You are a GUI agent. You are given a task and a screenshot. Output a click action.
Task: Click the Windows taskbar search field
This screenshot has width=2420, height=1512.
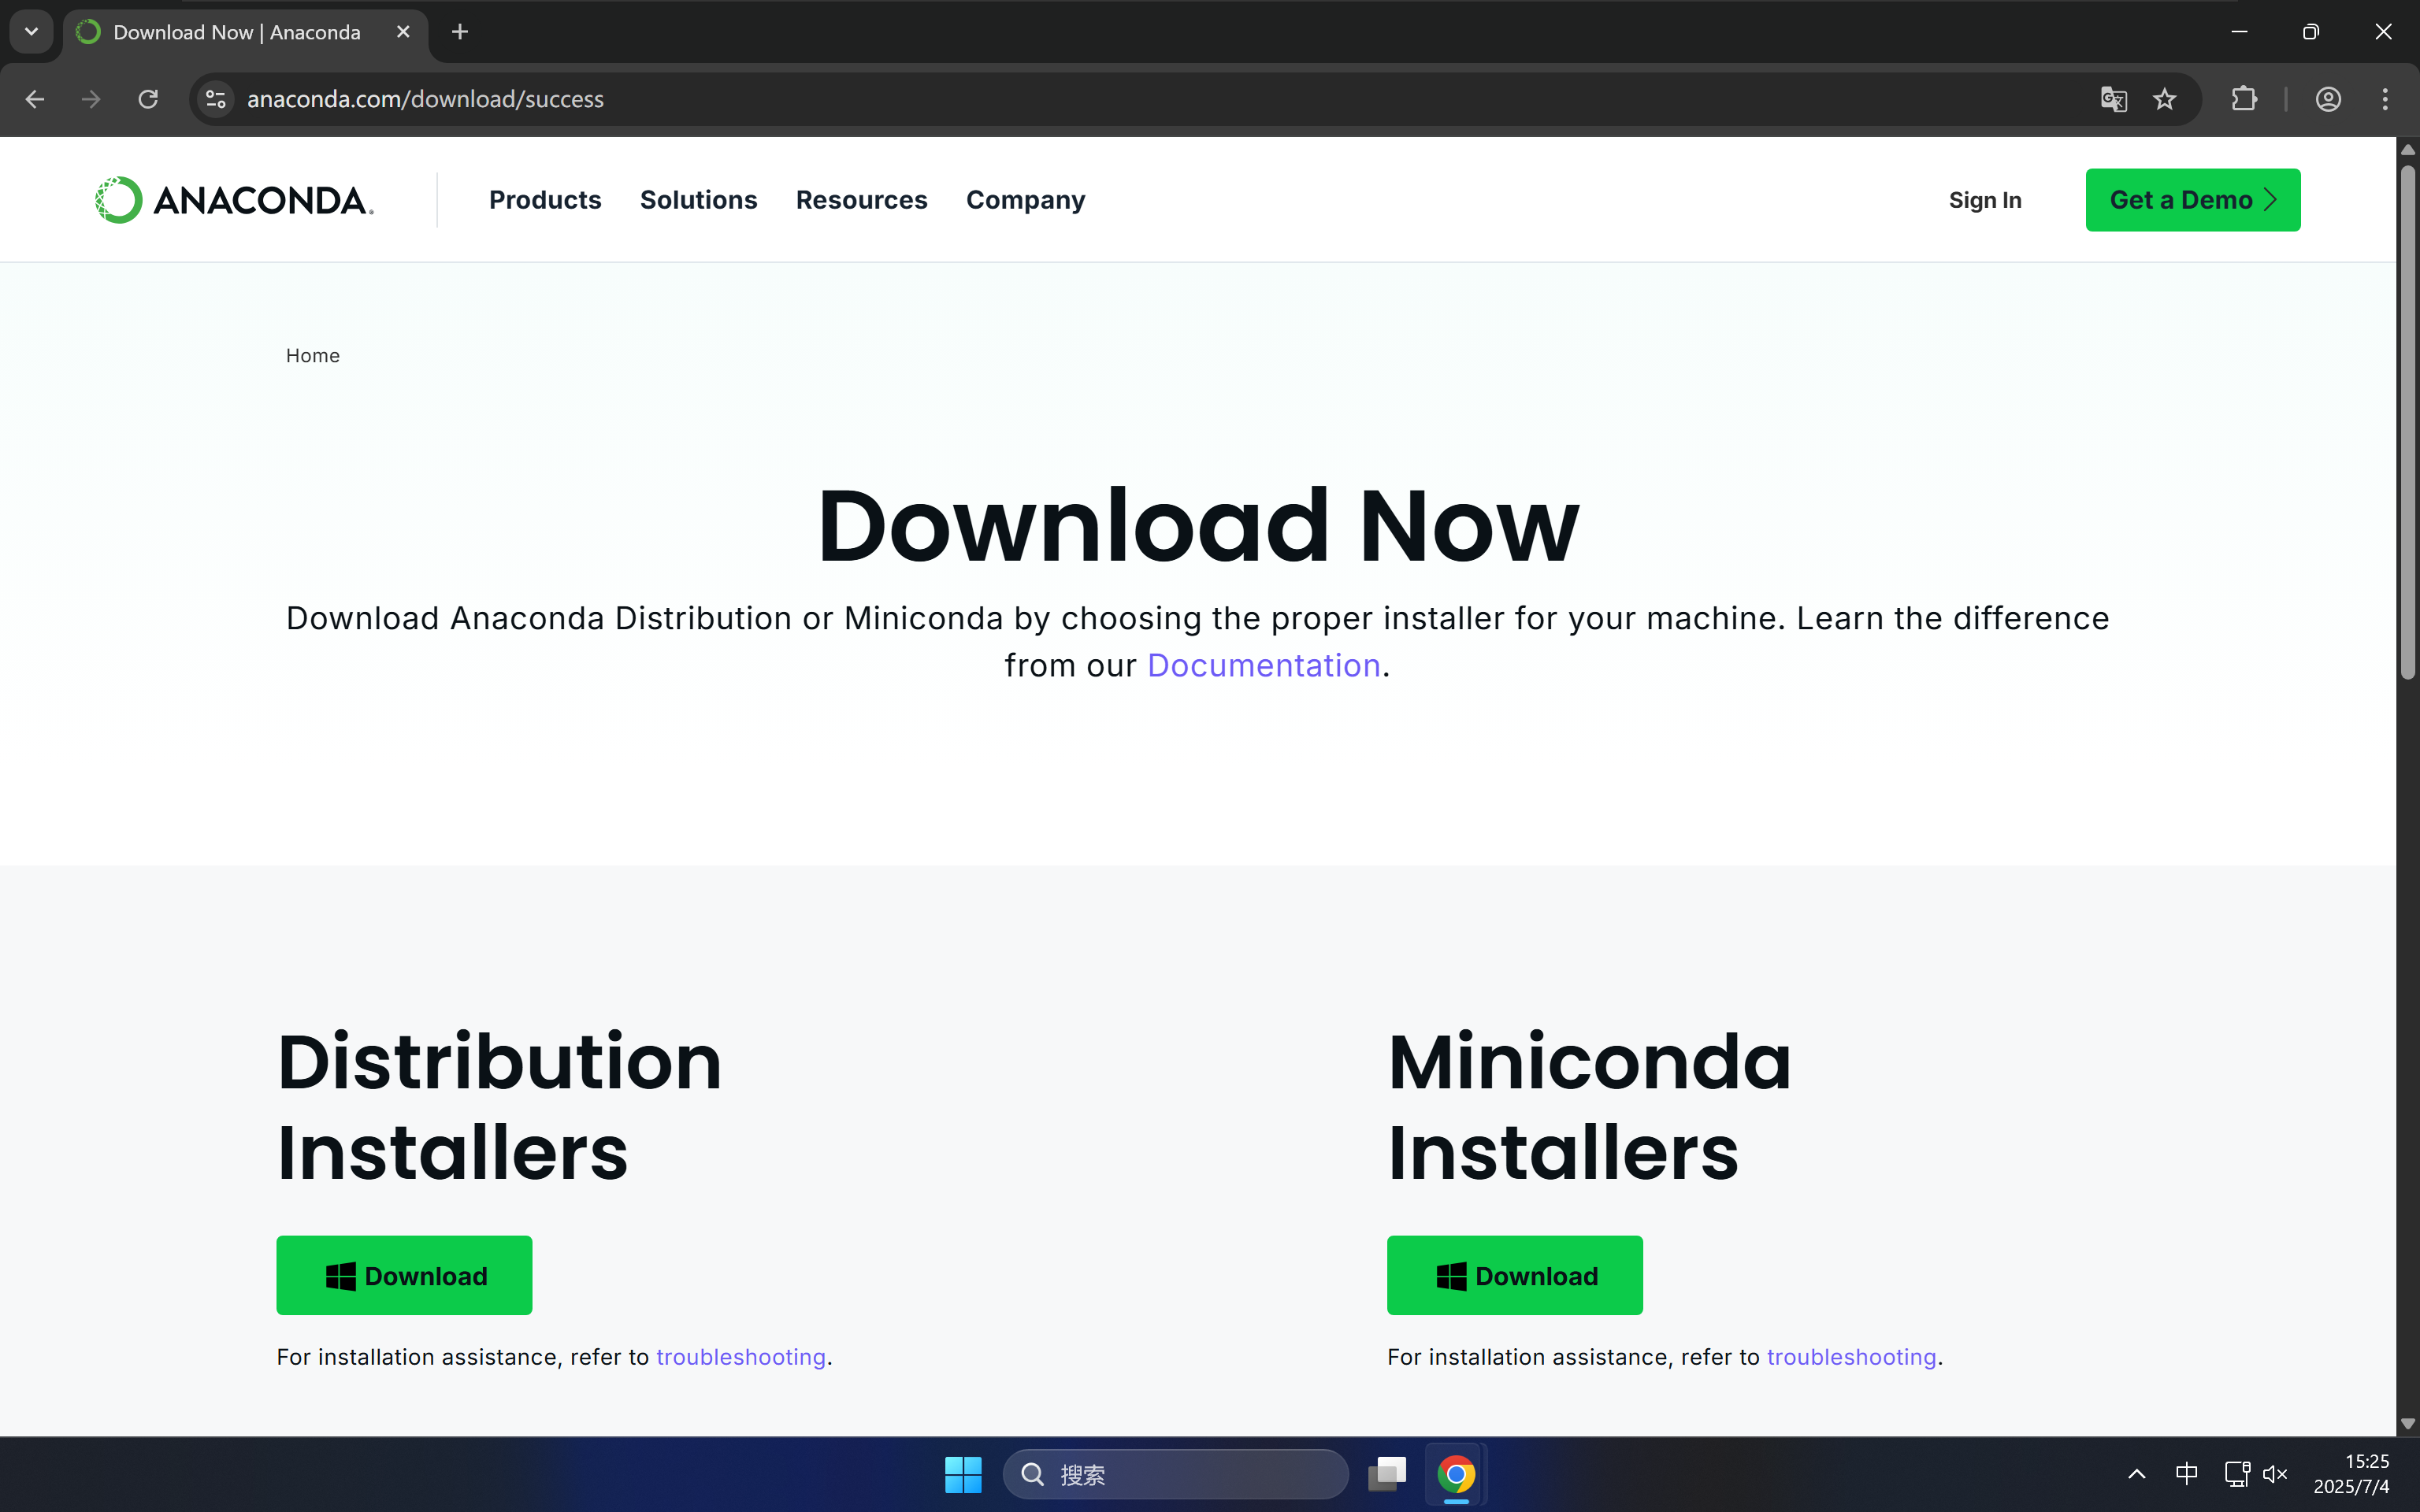coord(1176,1474)
